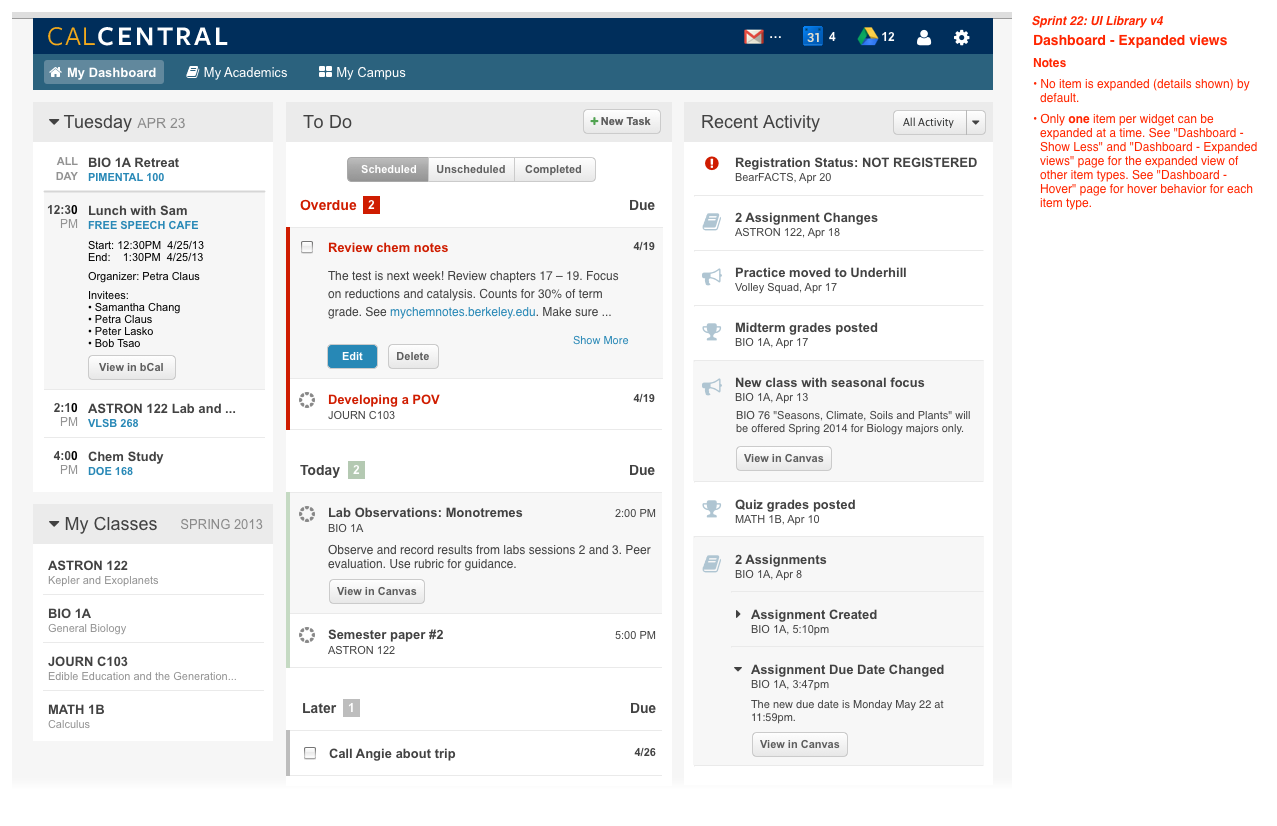Switch to Unscheduled tasks tab
Image resolution: width=1277 pixels, height=826 pixels.
point(471,169)
